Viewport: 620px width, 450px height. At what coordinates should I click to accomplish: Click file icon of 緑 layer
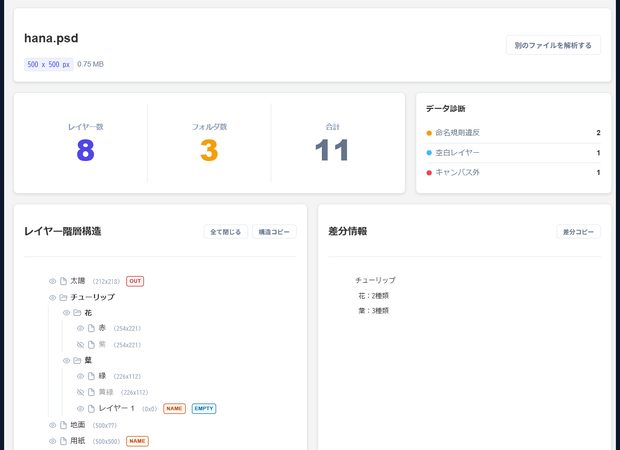click(91, 376)
